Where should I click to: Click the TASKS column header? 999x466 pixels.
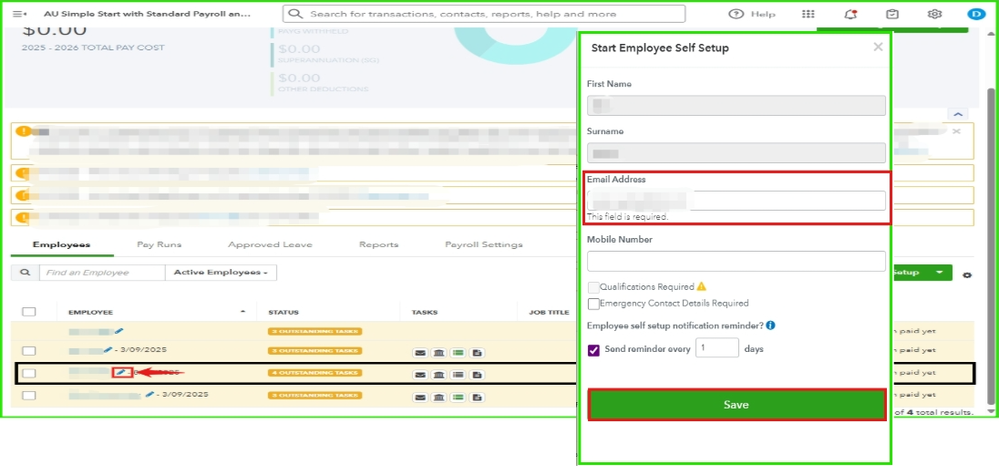pyautogui.click(x=424, y=312)
